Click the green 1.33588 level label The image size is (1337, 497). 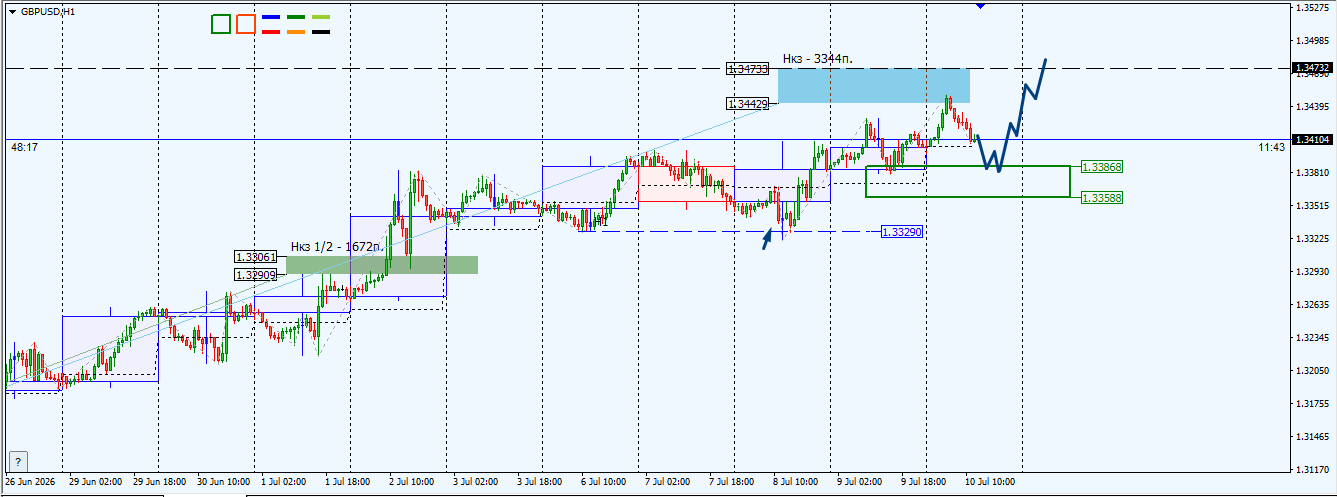tap(1102, 198)
